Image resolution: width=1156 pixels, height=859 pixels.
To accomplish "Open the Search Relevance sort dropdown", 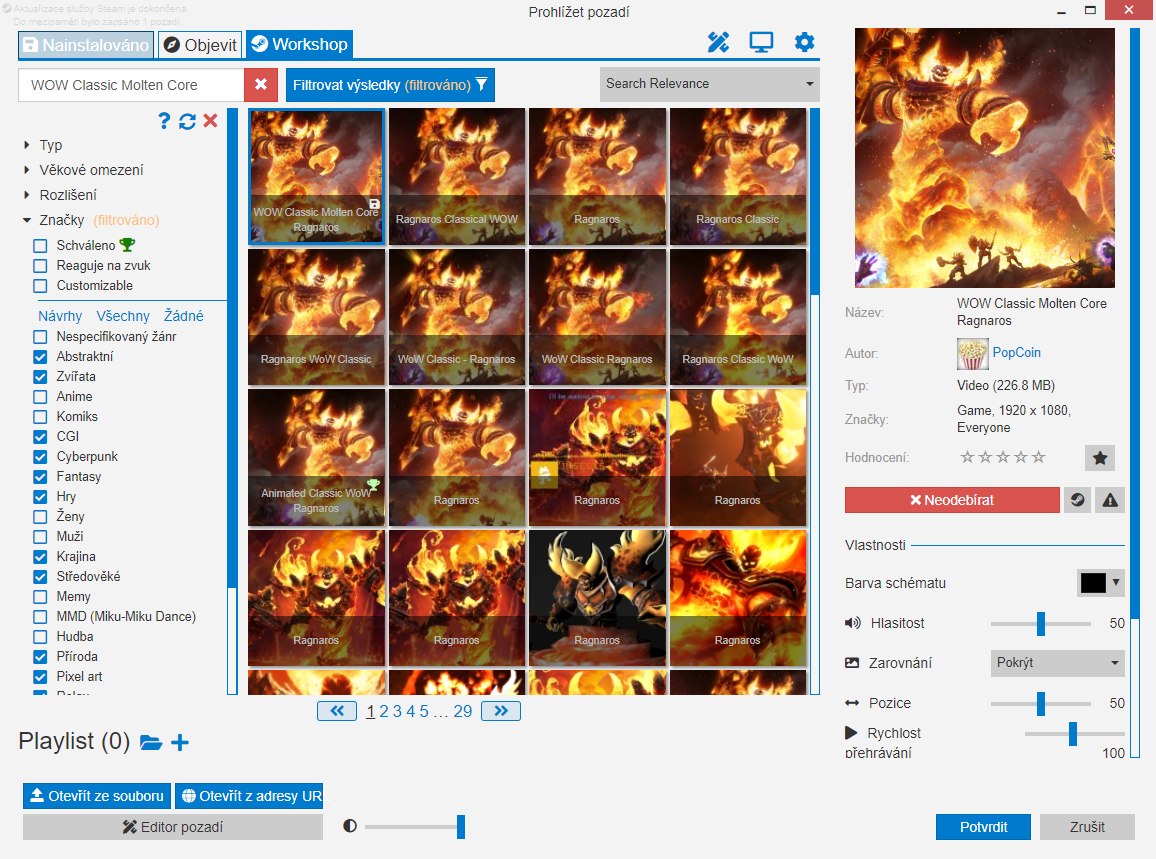I will click(709, 84).
